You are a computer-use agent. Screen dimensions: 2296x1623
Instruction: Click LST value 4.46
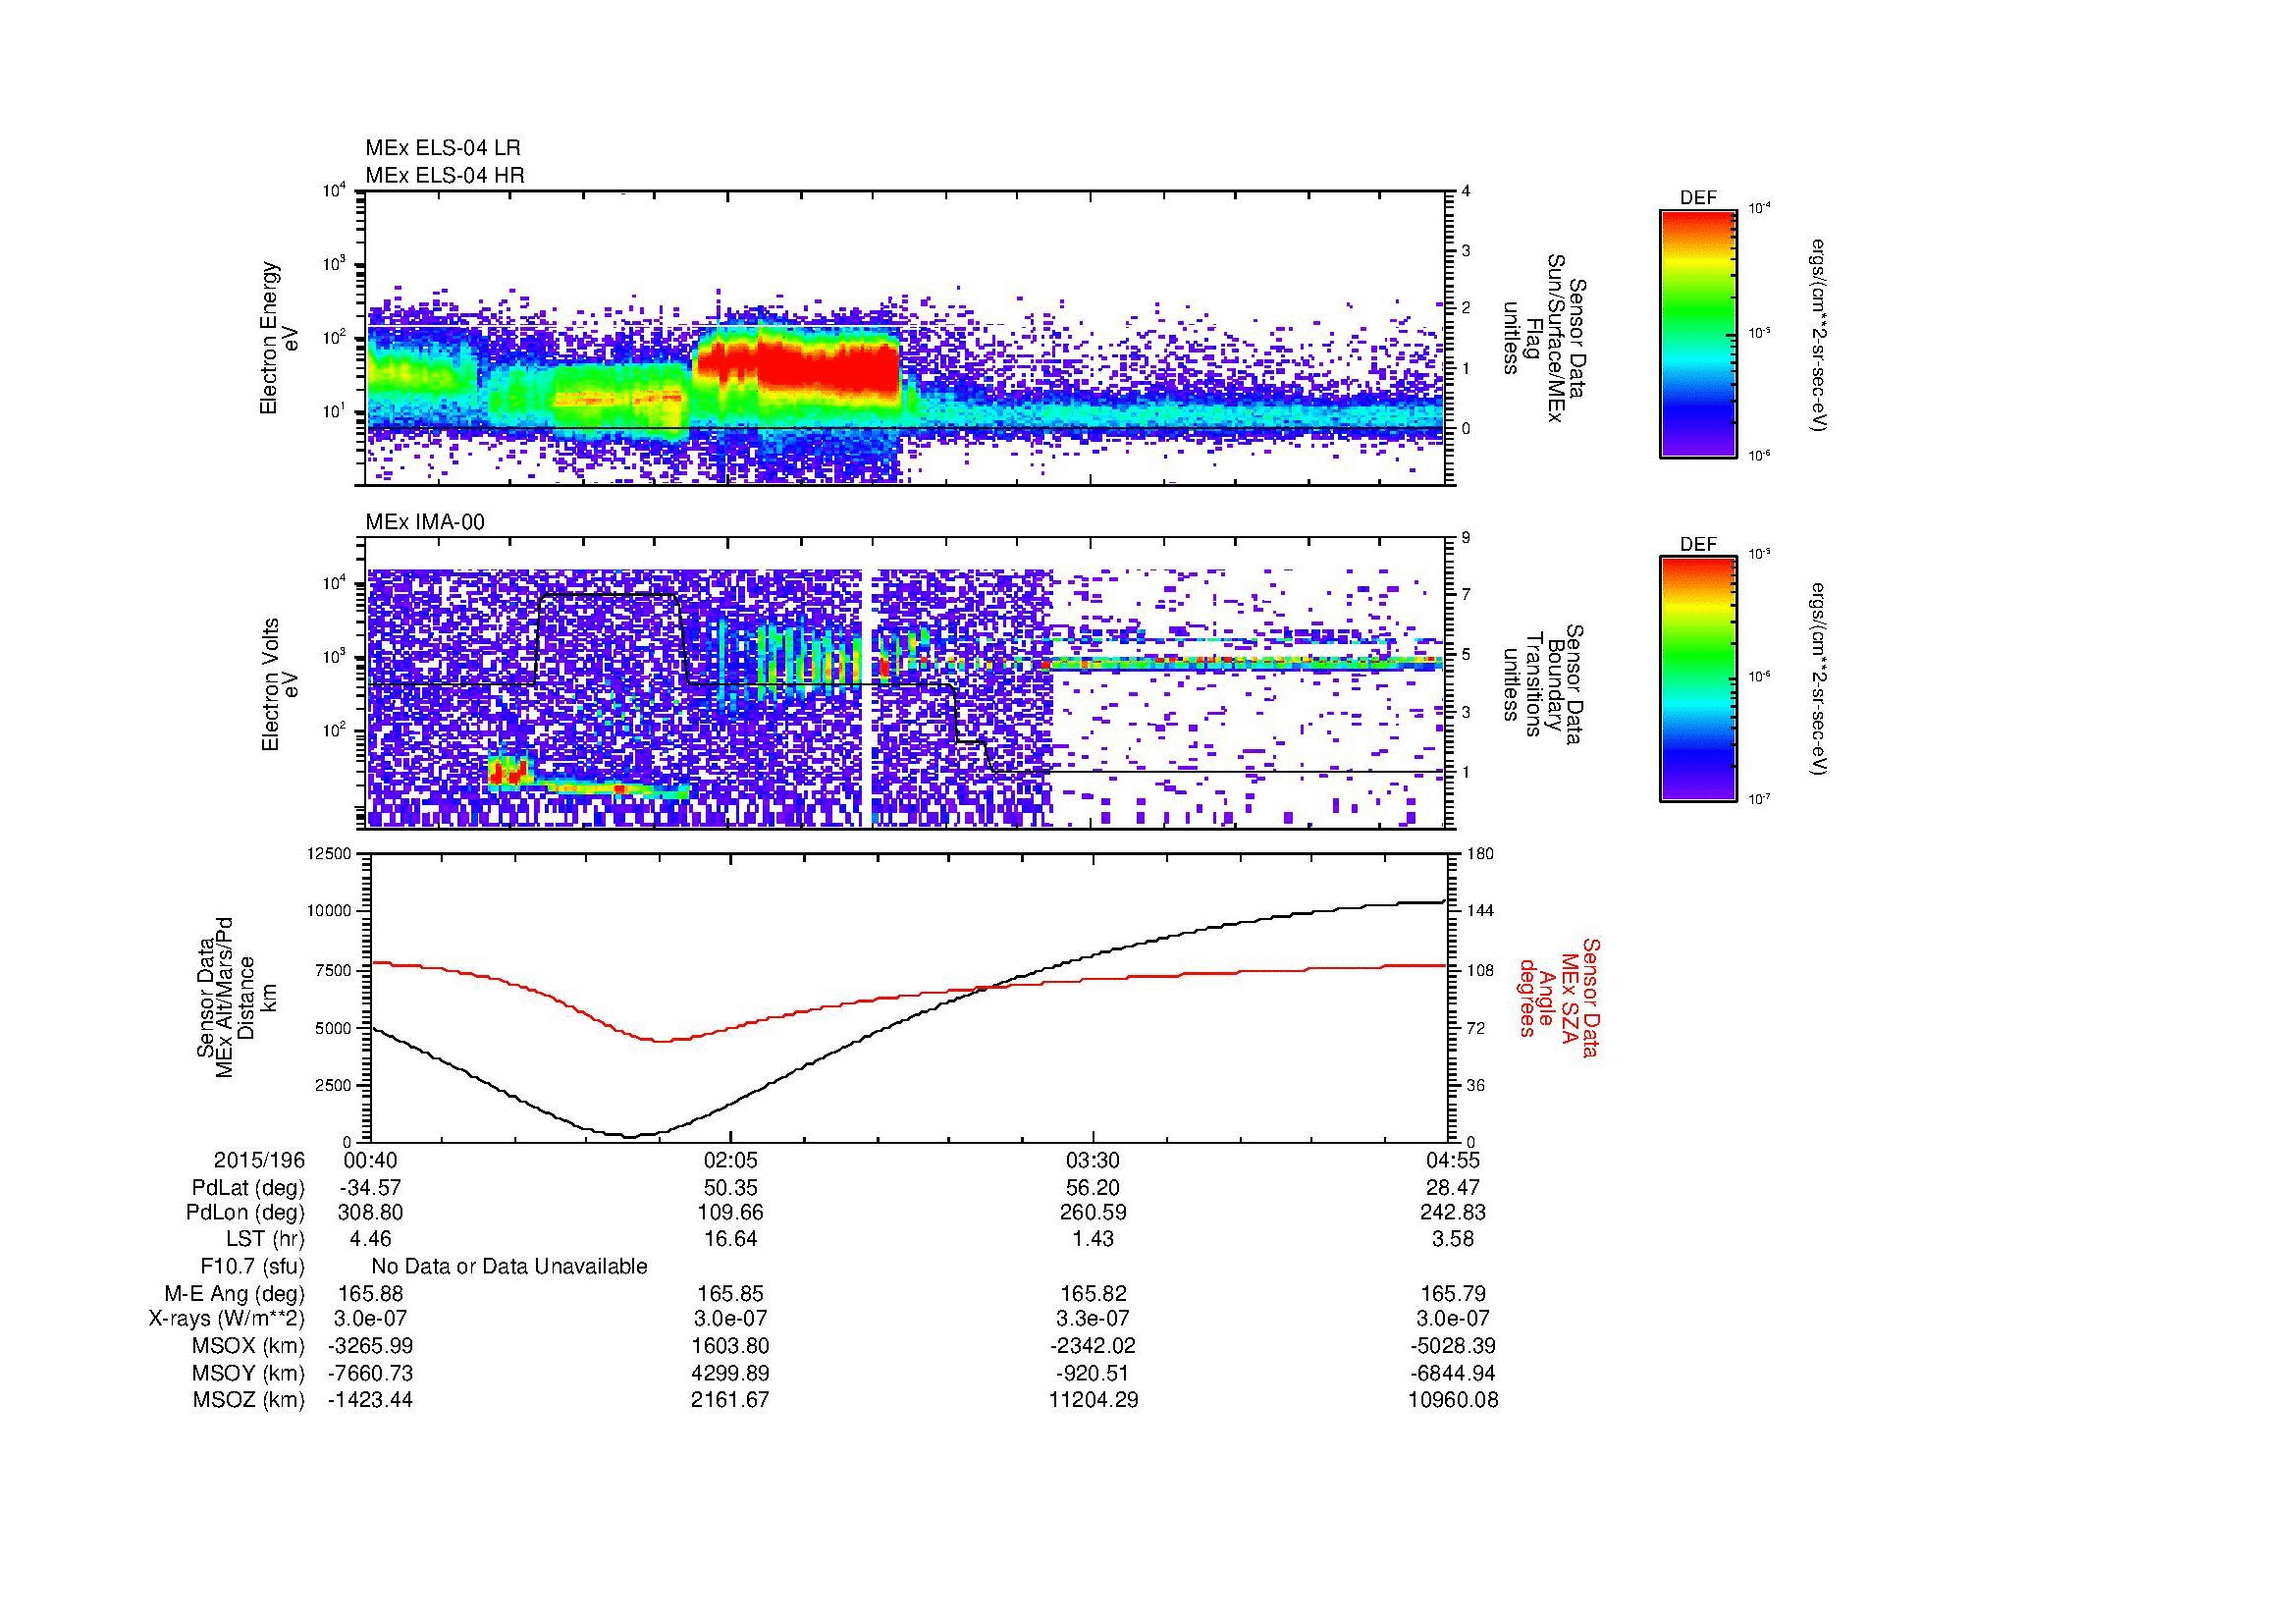click(x=371, y=1239)
